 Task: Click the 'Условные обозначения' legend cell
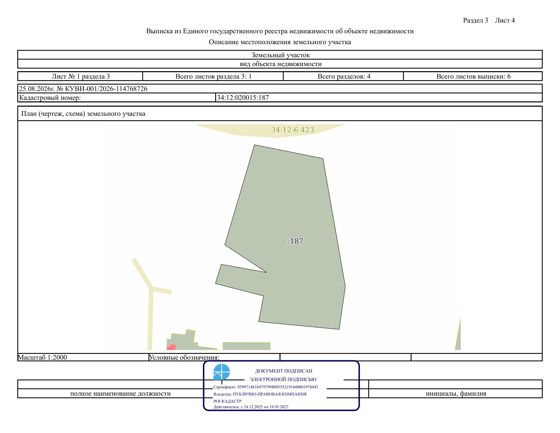(x=214, y=357)
